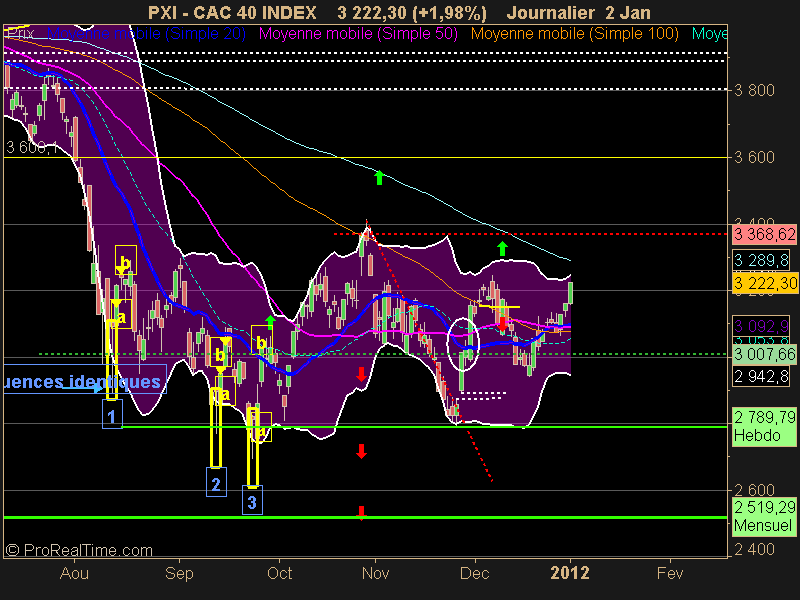Click '2012' on the time axis
800x600 pixels.
pos(569,573)
